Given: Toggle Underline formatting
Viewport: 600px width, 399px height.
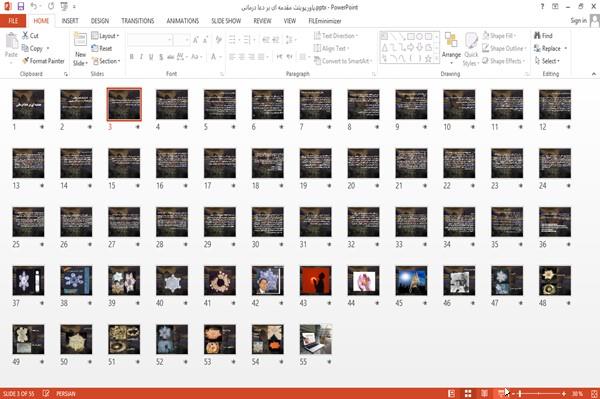Looking at the screenshot, I should (151, 57).
